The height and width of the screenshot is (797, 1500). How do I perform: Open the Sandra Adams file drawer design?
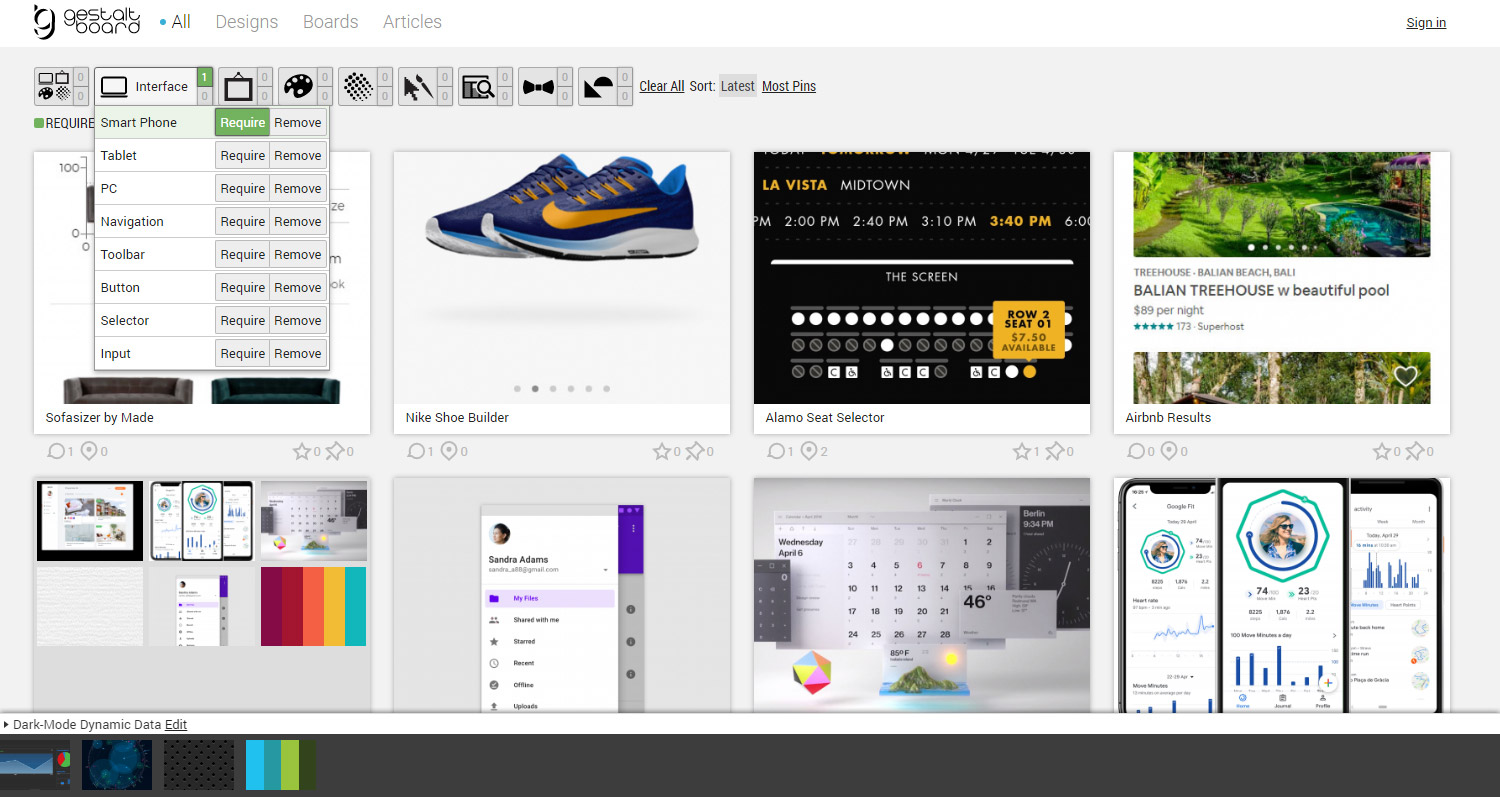[562, 595]
